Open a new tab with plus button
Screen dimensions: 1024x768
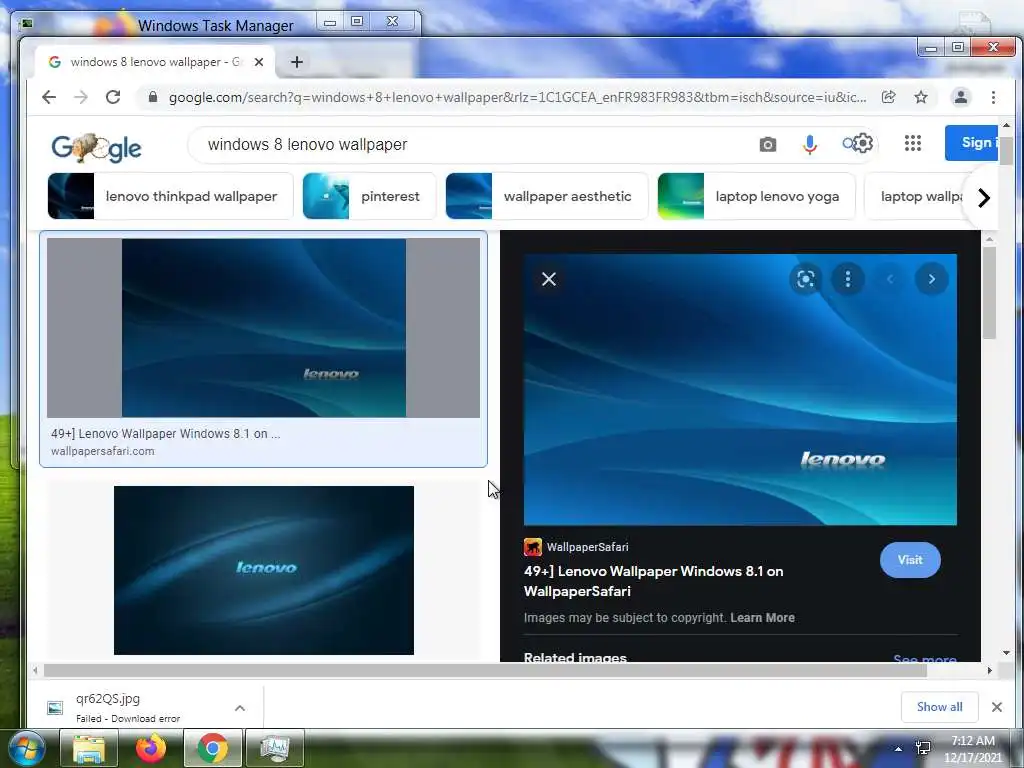(297, 62)
